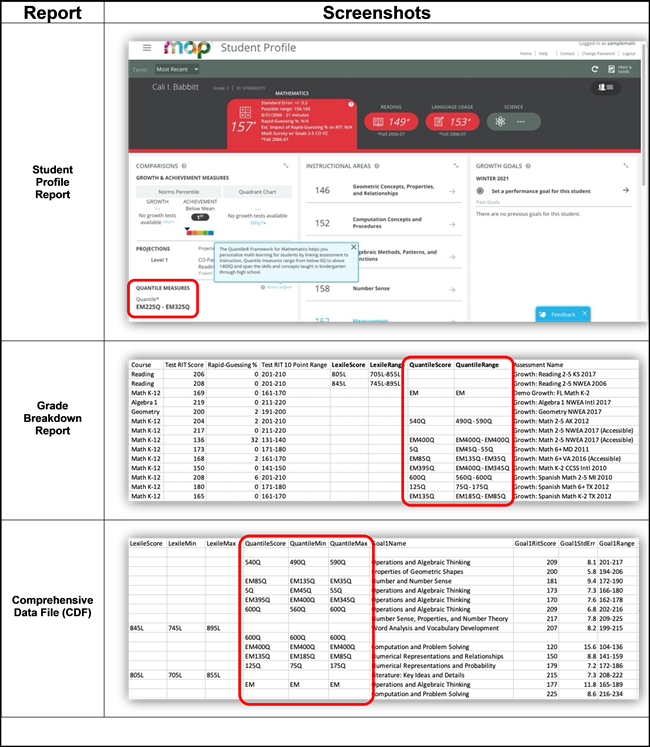Select the performance goal radio option
Image resolution: width=650 pixels, height=747 pixels.
(480, 190)
